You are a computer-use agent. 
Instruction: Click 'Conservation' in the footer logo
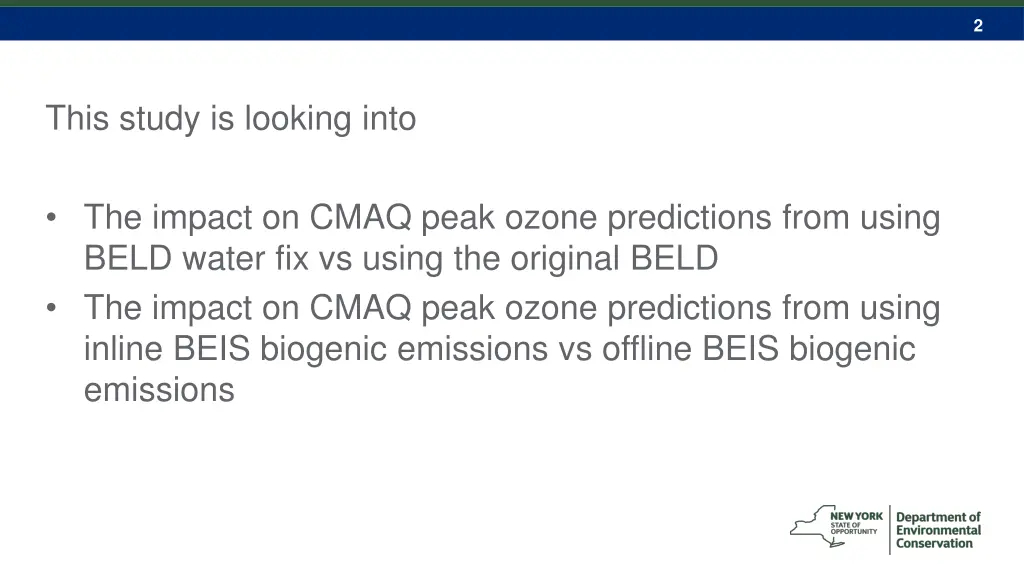[x=934, y=543]
